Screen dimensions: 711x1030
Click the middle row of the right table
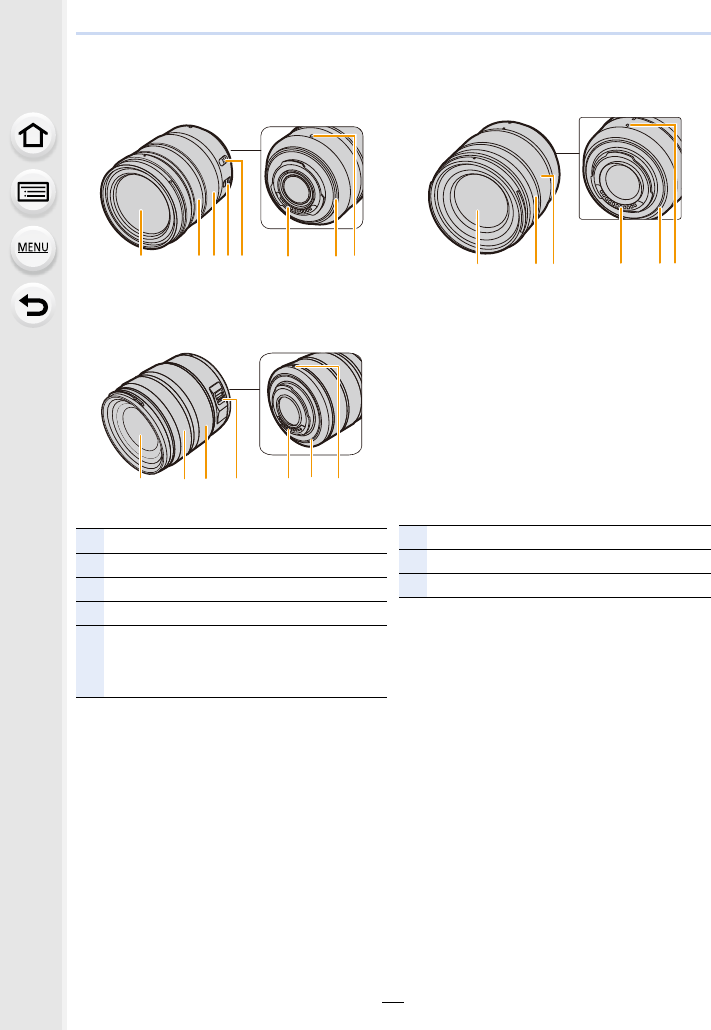coord(555,562)
